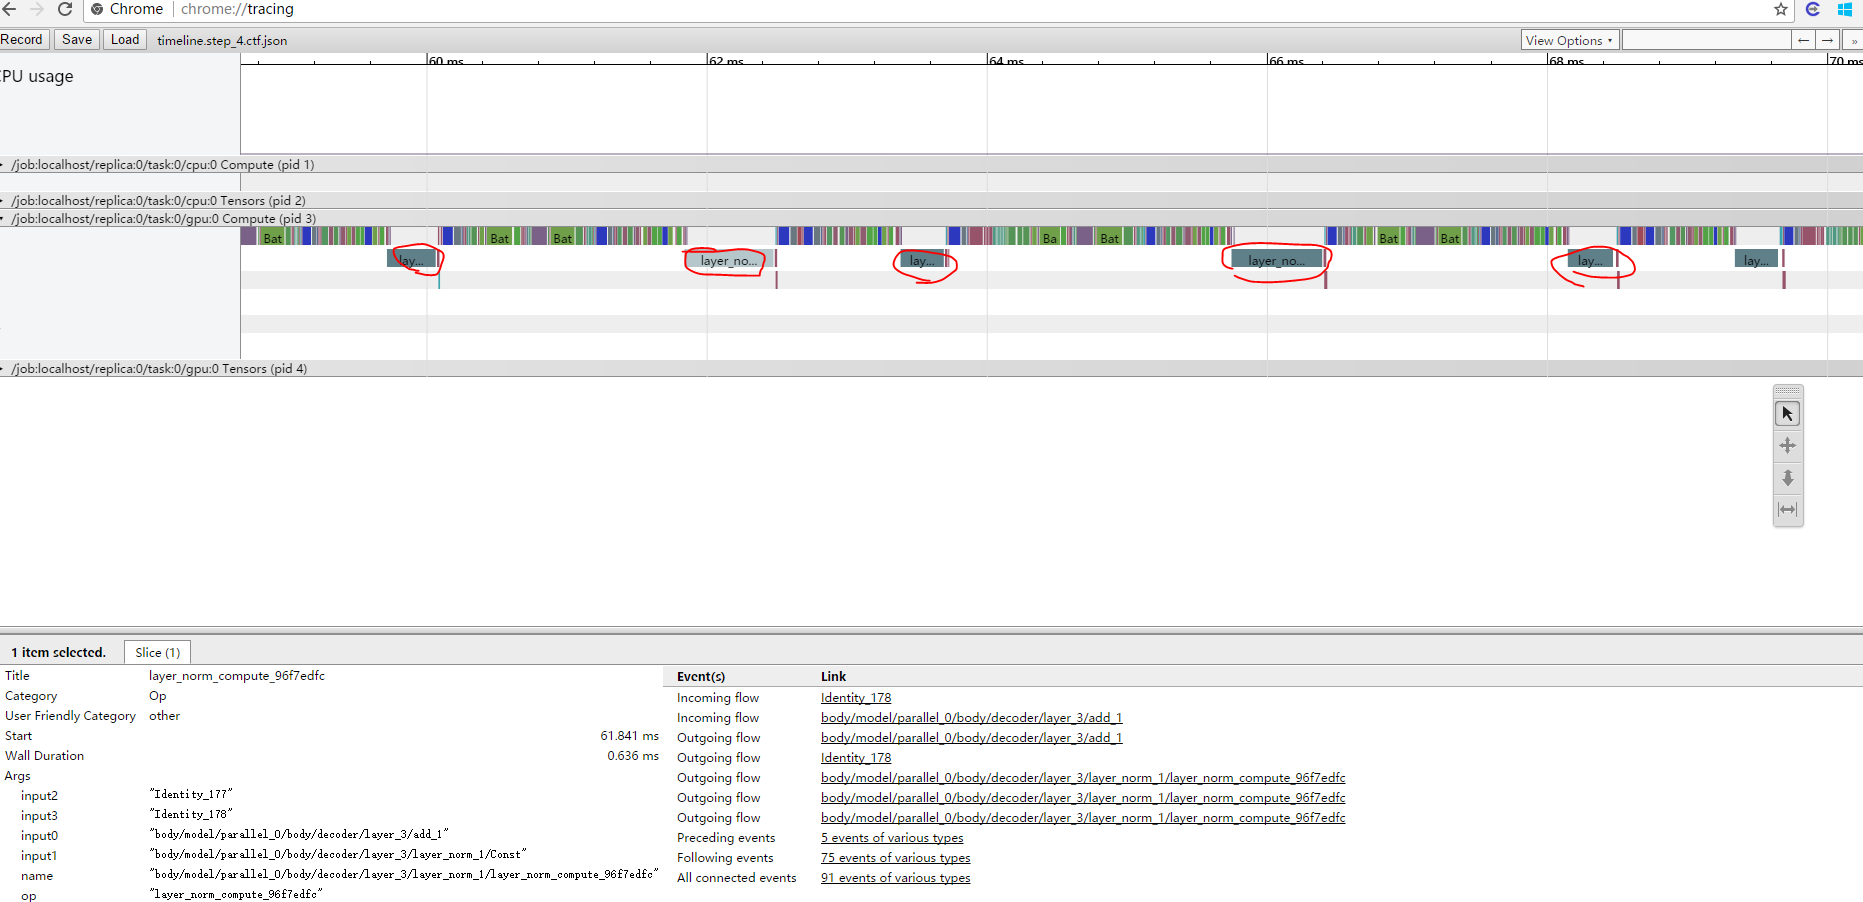
Task: Select the arrow selection tool
Action: click(1788, 413)
